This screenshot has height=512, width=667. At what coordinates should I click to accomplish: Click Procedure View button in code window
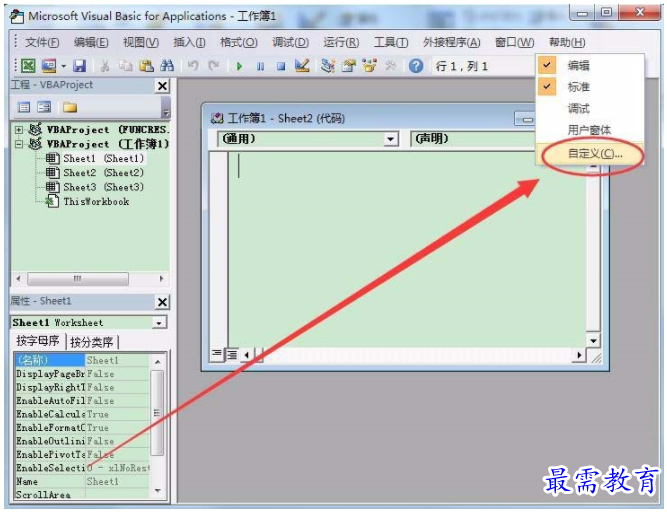pyautogui.click(x=217, y=354)
